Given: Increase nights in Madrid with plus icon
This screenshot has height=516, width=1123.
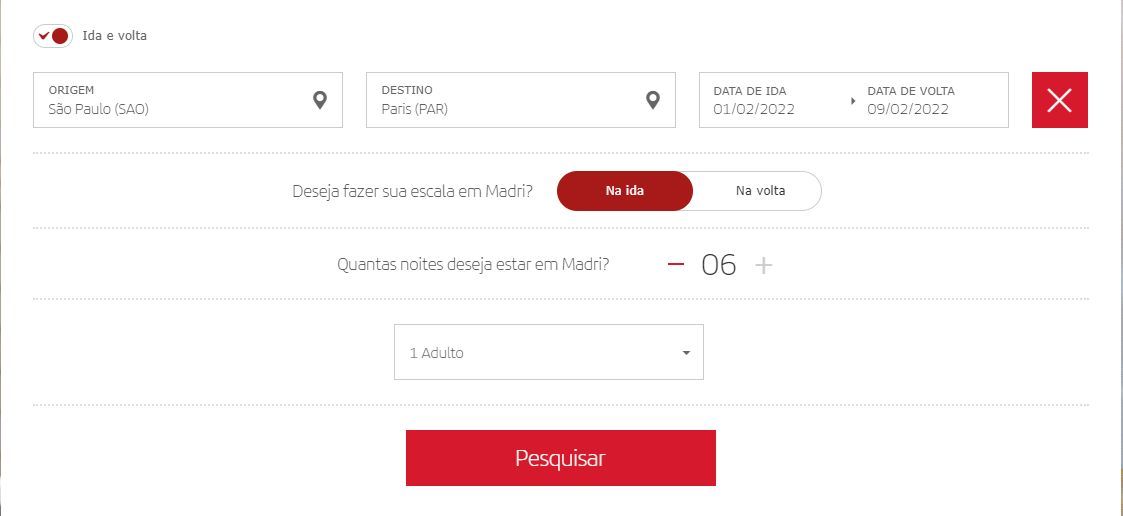Looking at the screenshot, I should [x=764, y=265].
